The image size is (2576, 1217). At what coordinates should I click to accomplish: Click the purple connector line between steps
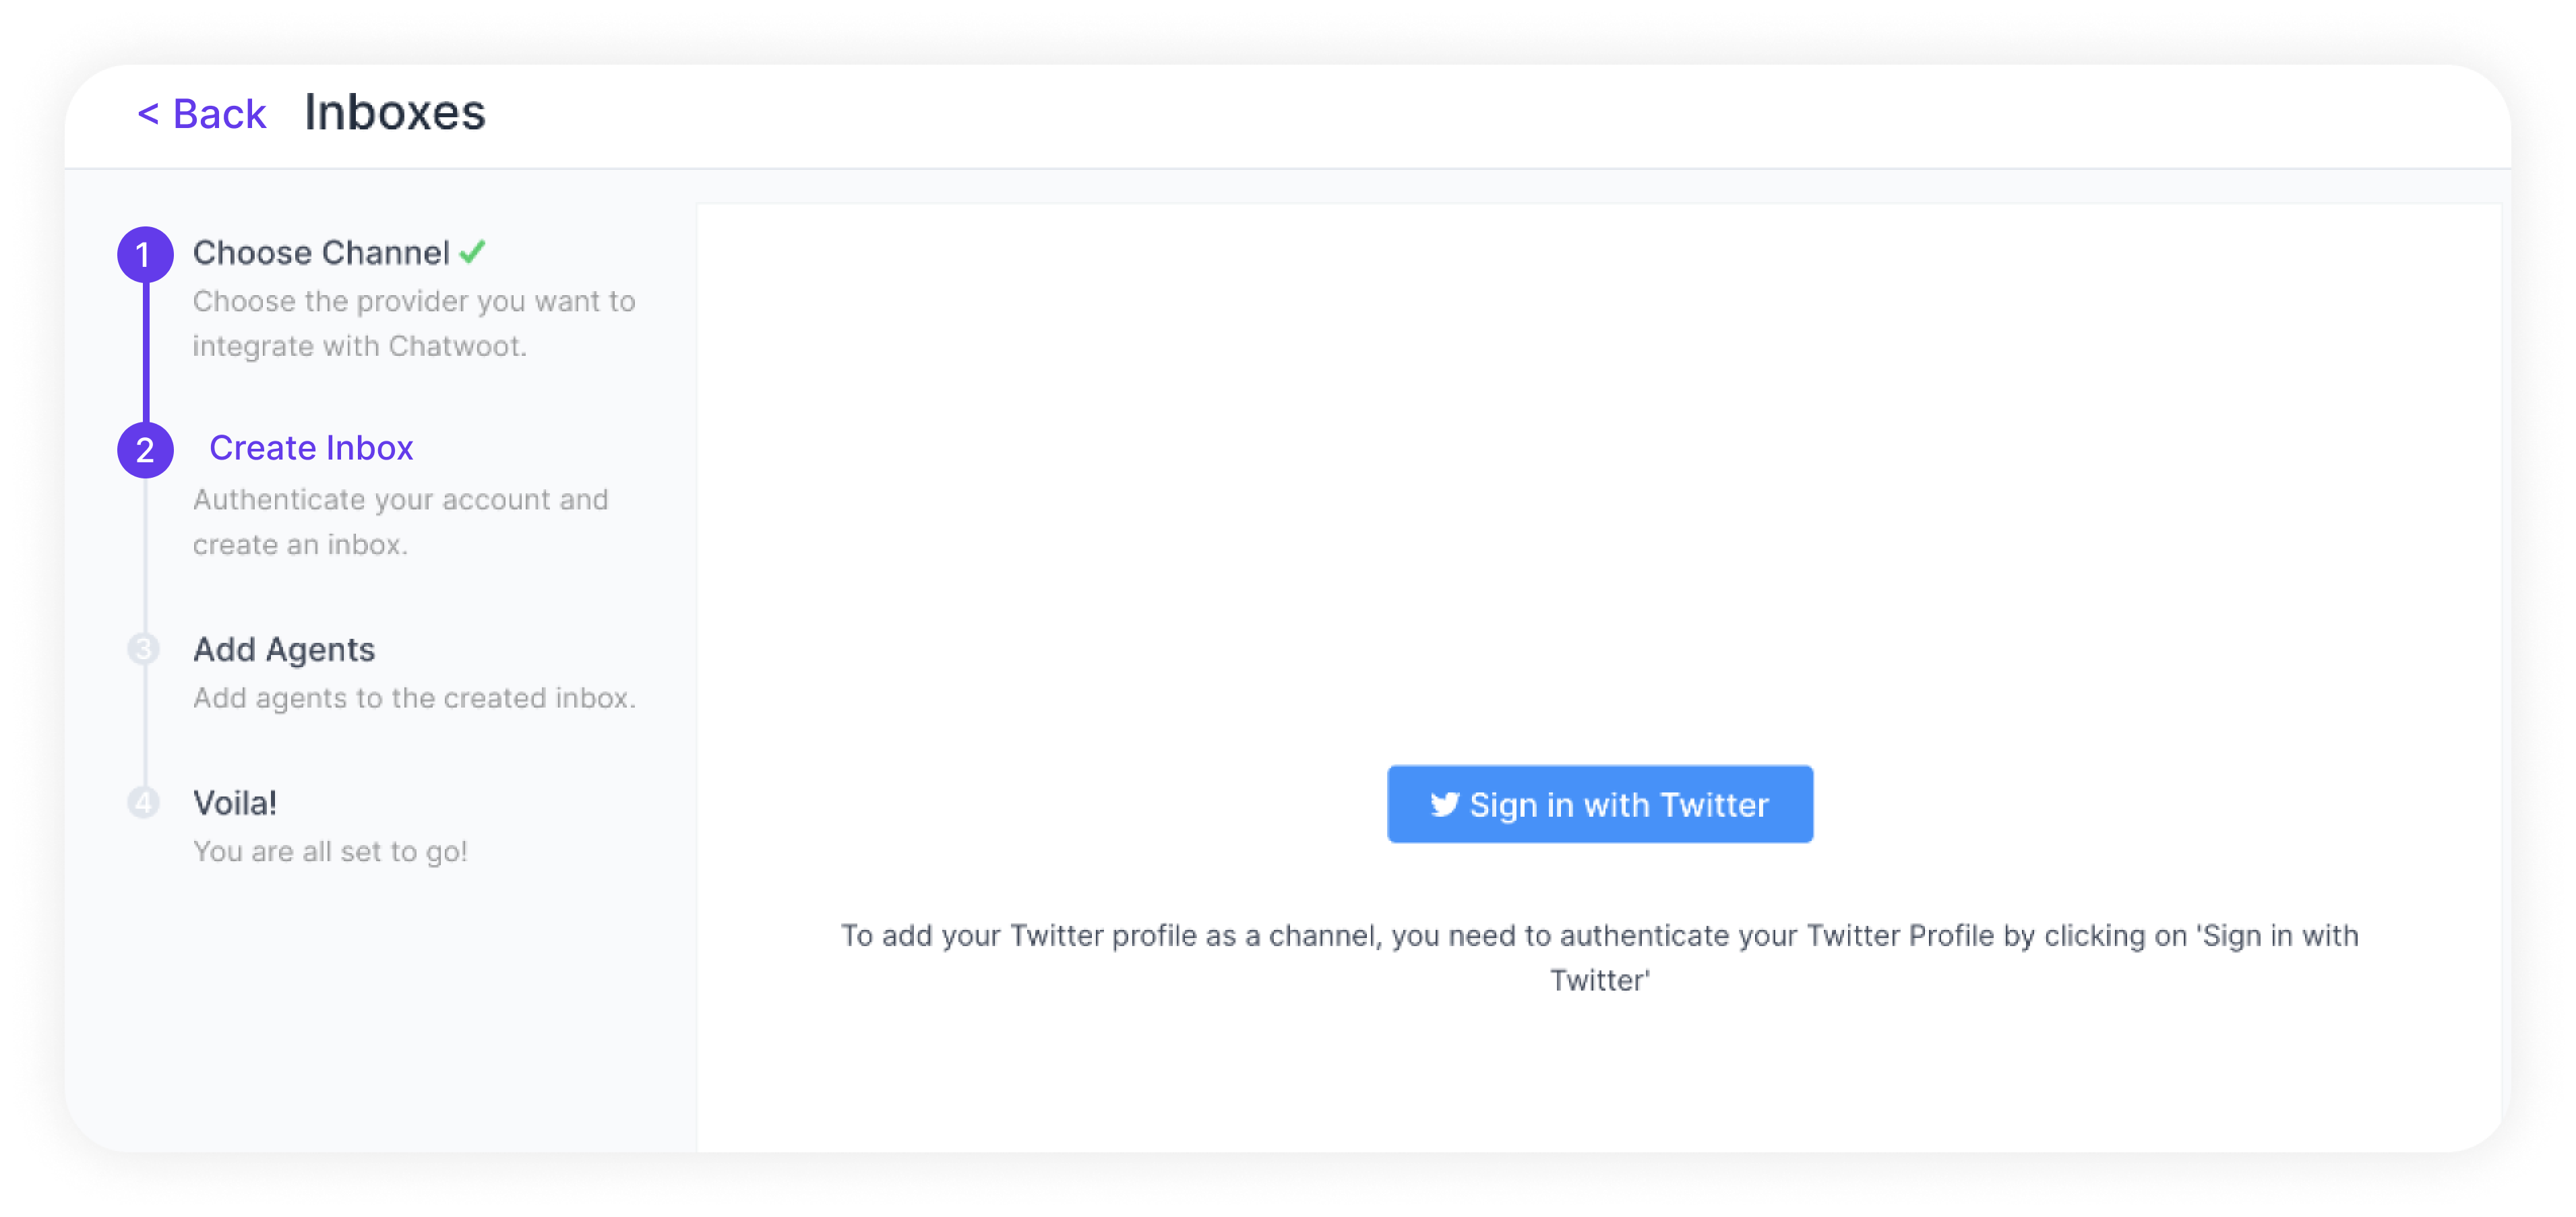click(146, 352)
